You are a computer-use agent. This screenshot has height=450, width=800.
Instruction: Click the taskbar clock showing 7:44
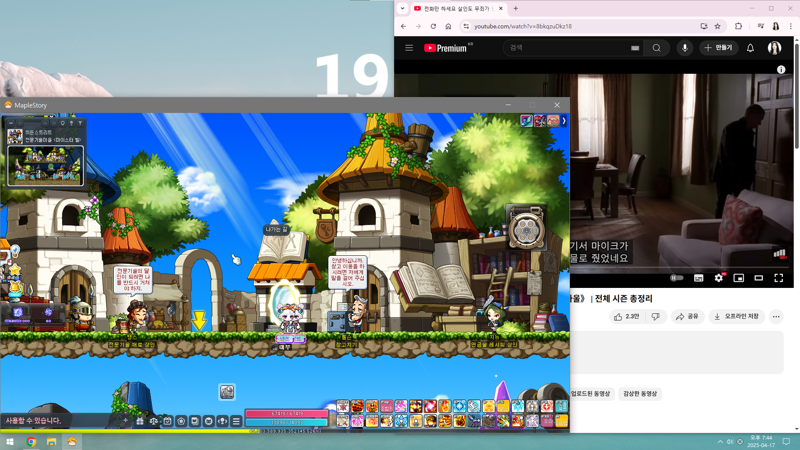coord(761,442)
